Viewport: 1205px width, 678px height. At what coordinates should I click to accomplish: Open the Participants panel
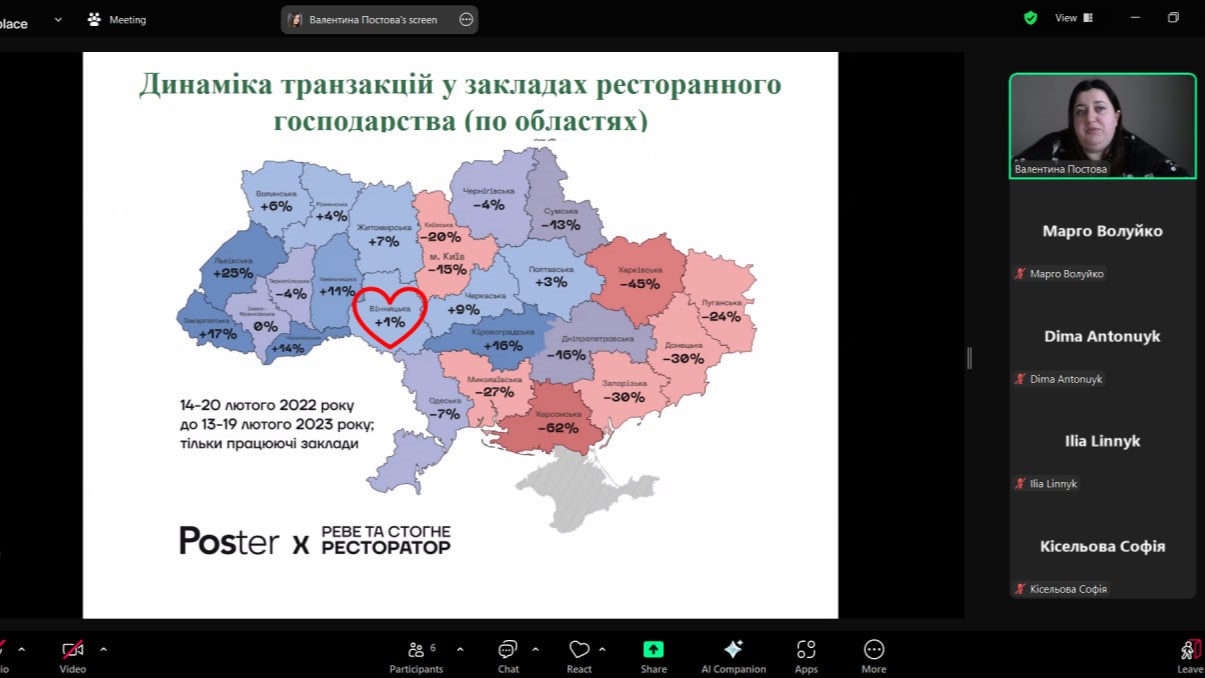click(416, 655)
